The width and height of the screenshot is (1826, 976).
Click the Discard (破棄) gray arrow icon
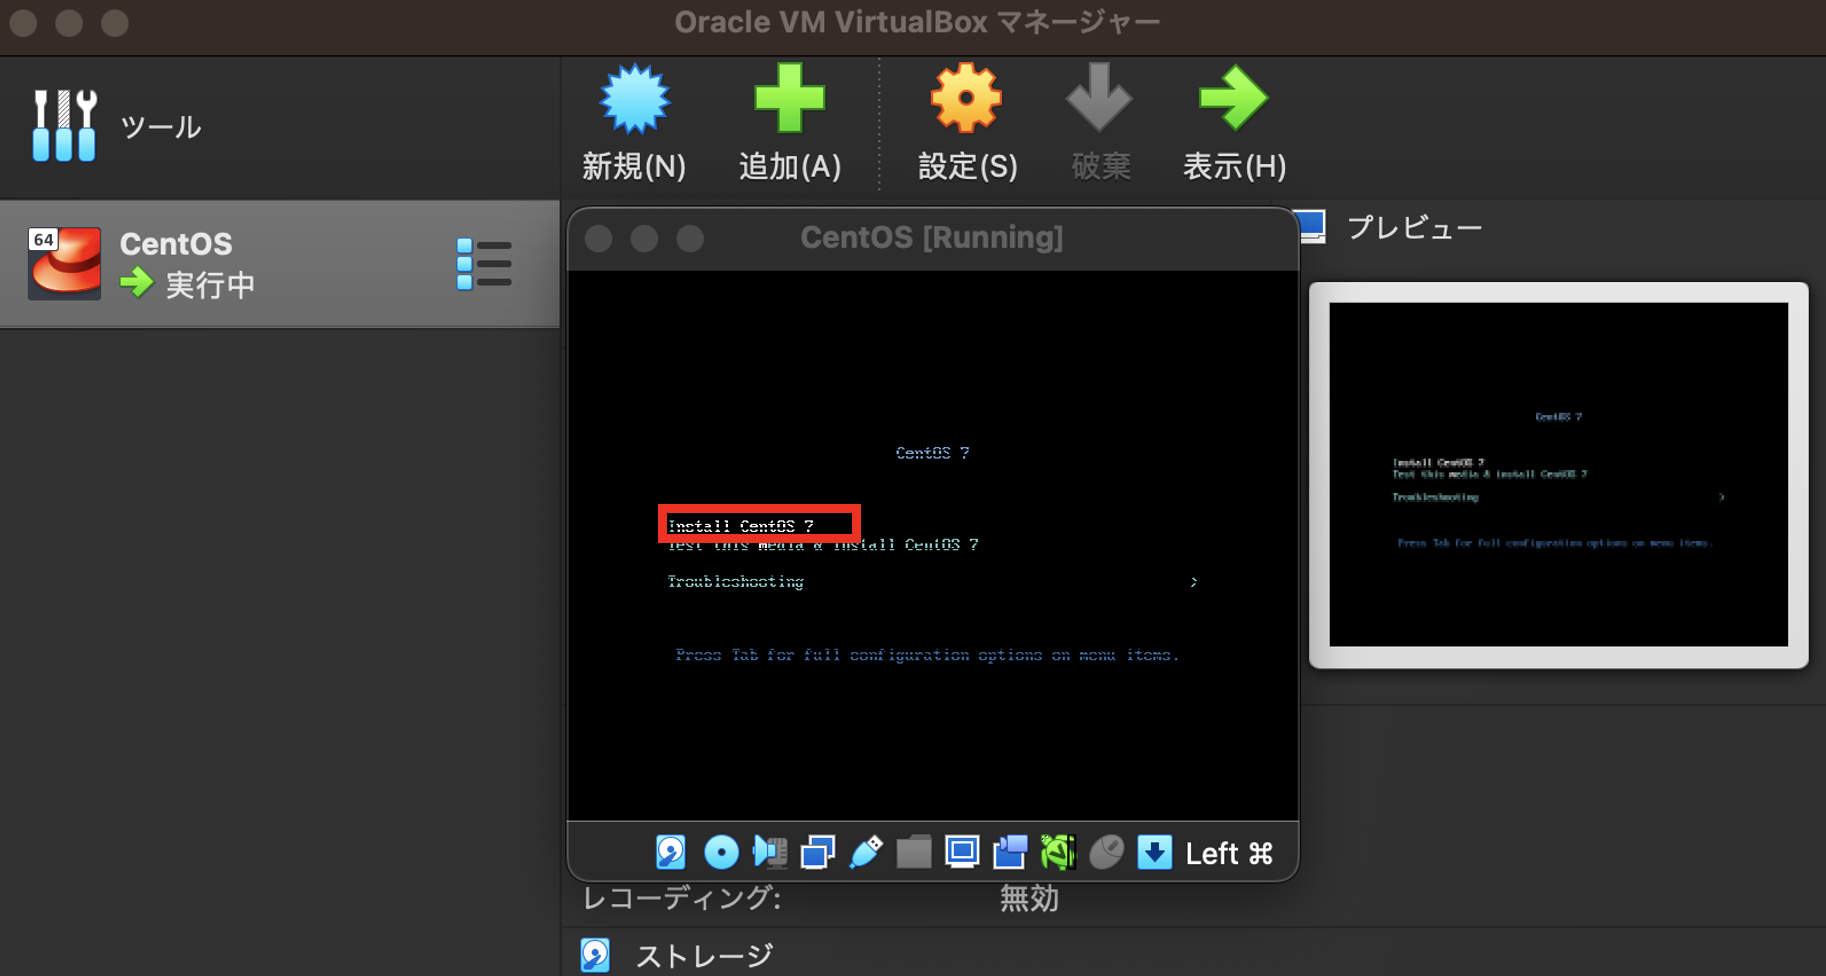(x=1099, y=97)
